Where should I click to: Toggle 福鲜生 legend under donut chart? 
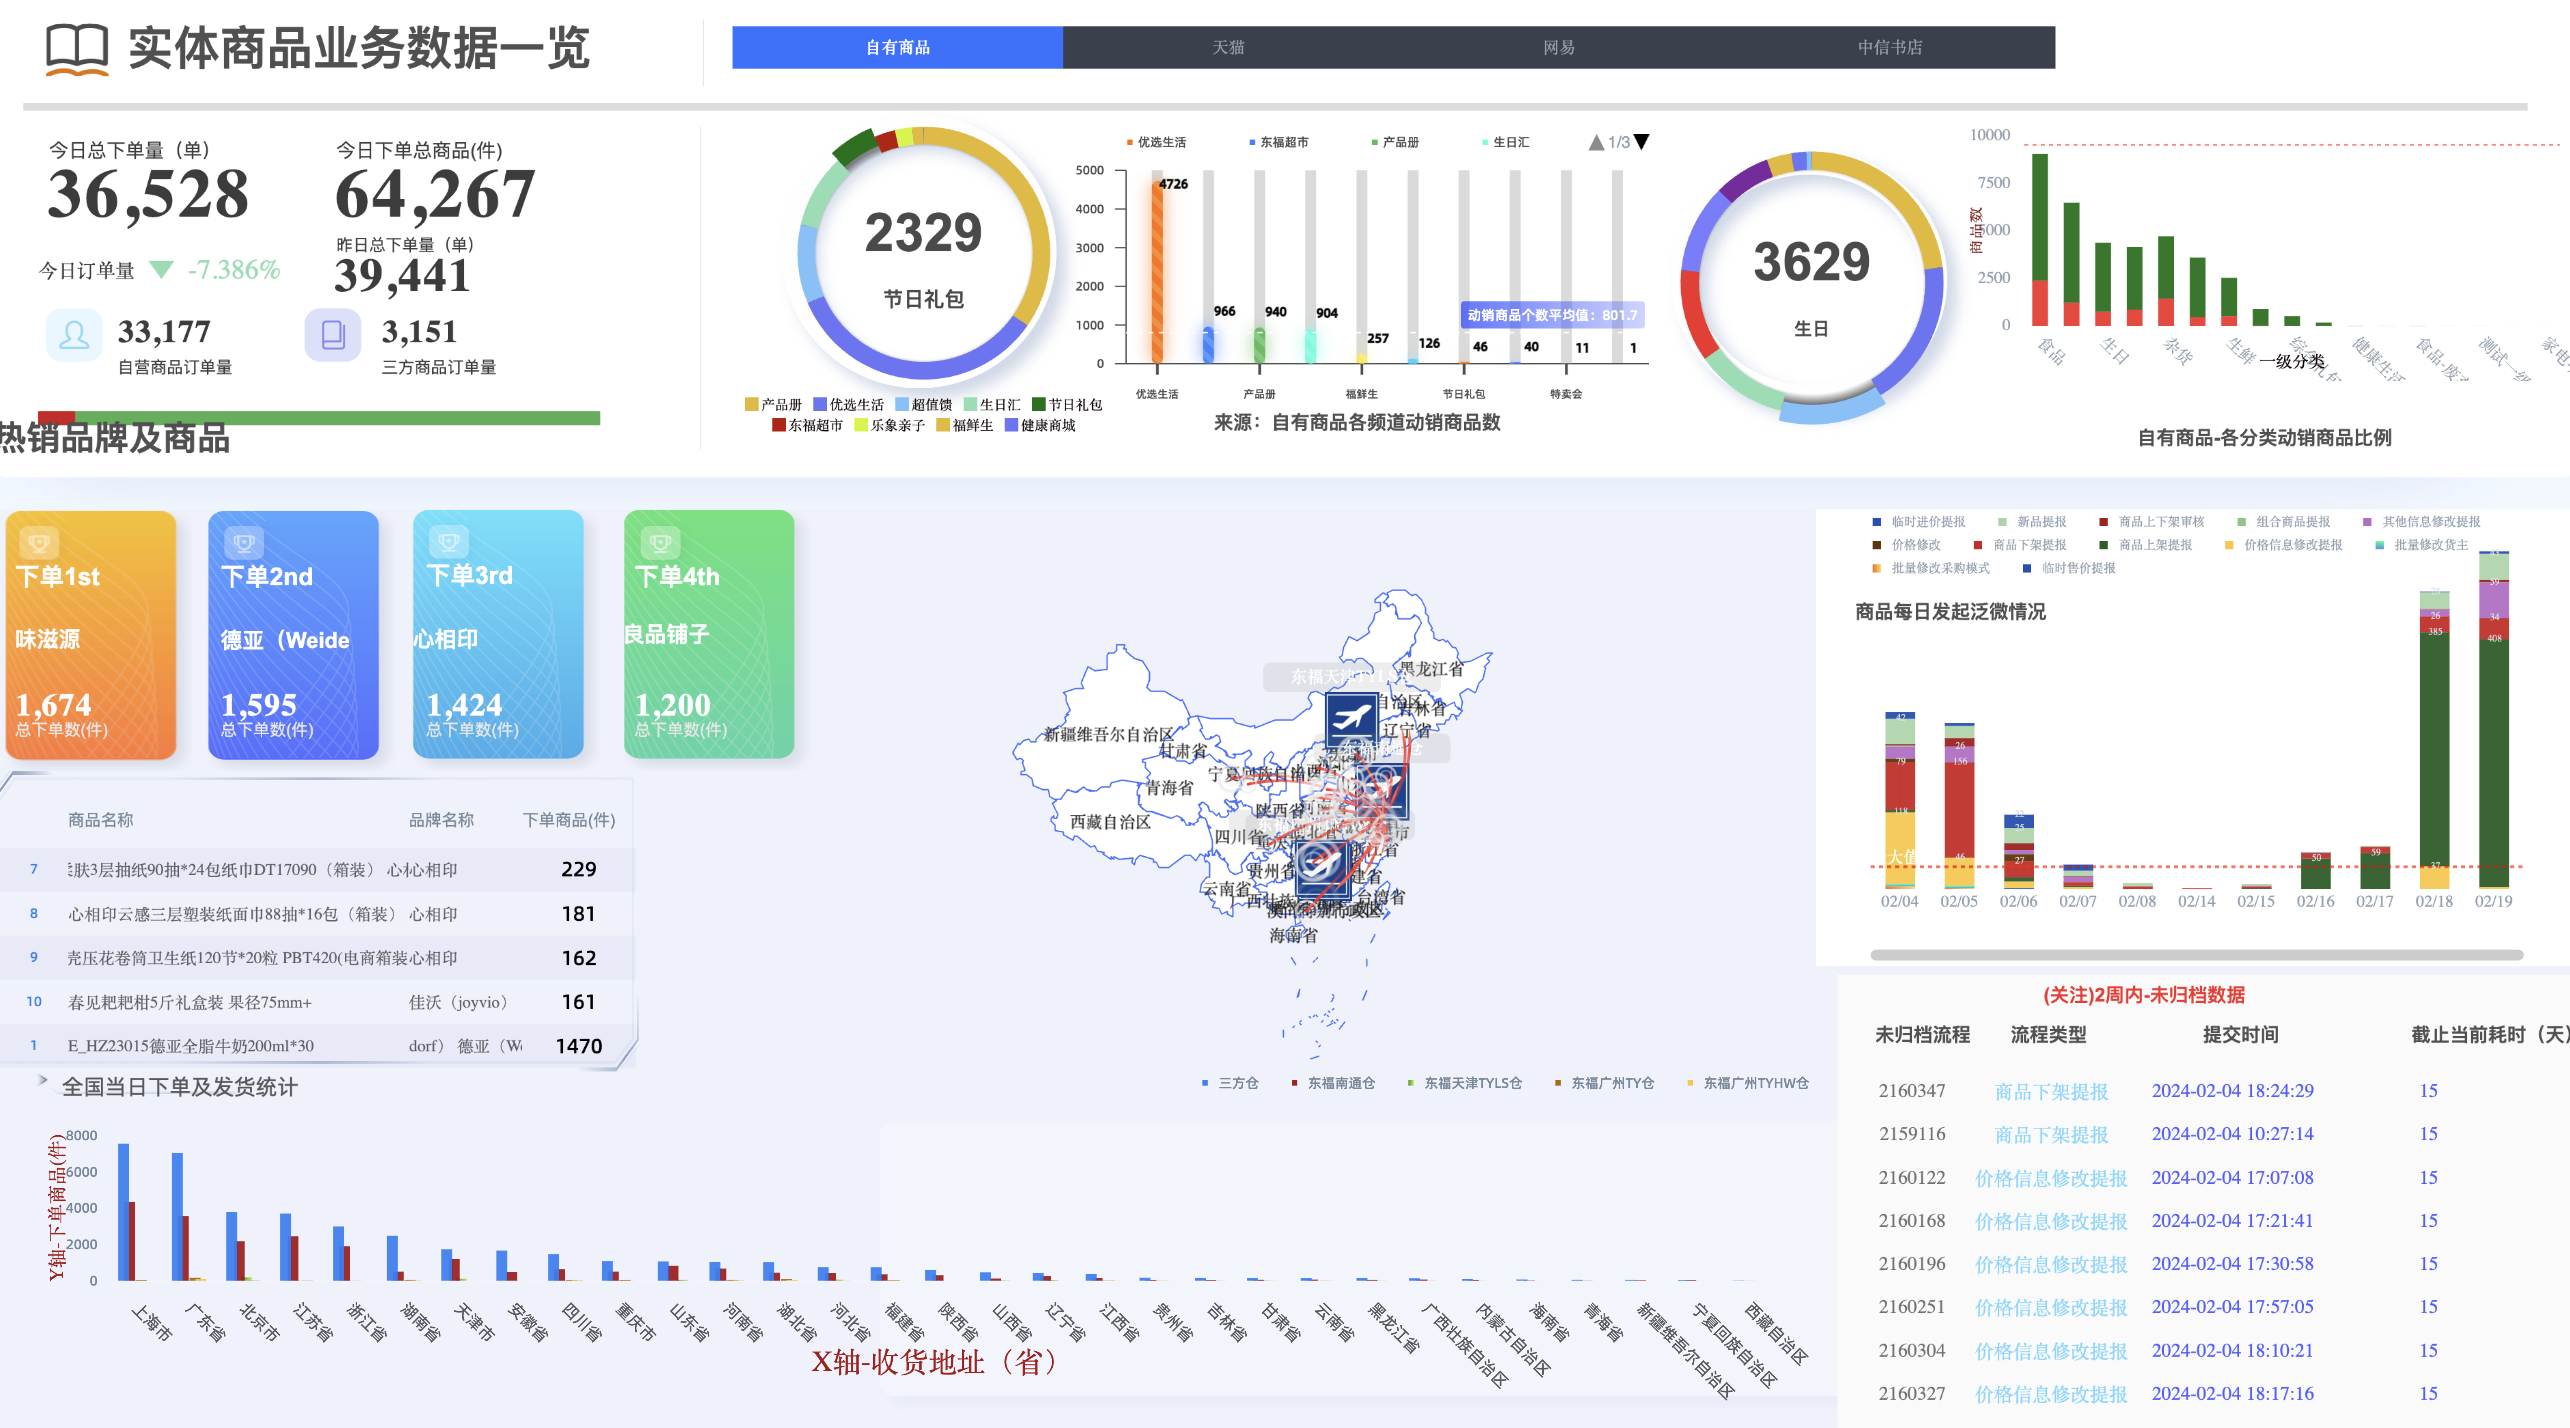pyautogui.click(x=964, y=425)
